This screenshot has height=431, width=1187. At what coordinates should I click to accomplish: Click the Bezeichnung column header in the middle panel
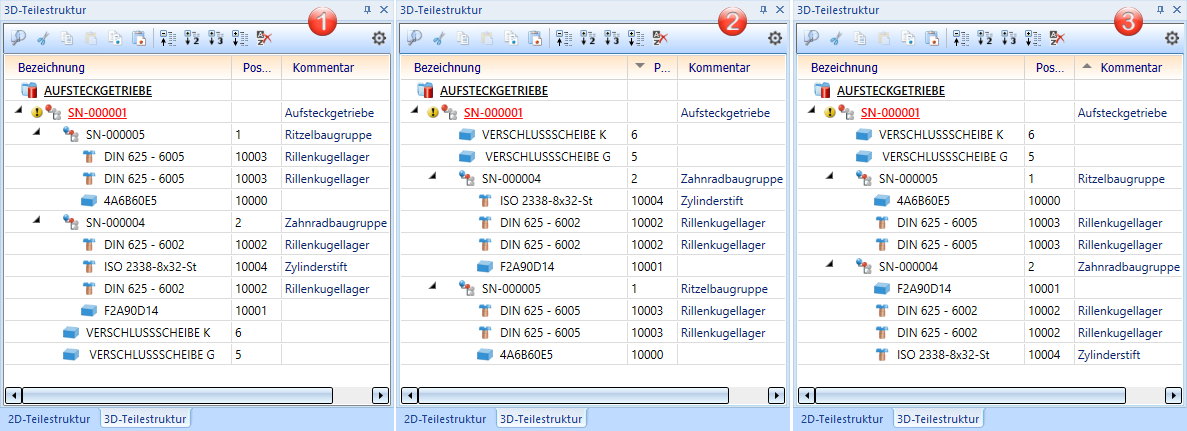click(x=514, y=67)
